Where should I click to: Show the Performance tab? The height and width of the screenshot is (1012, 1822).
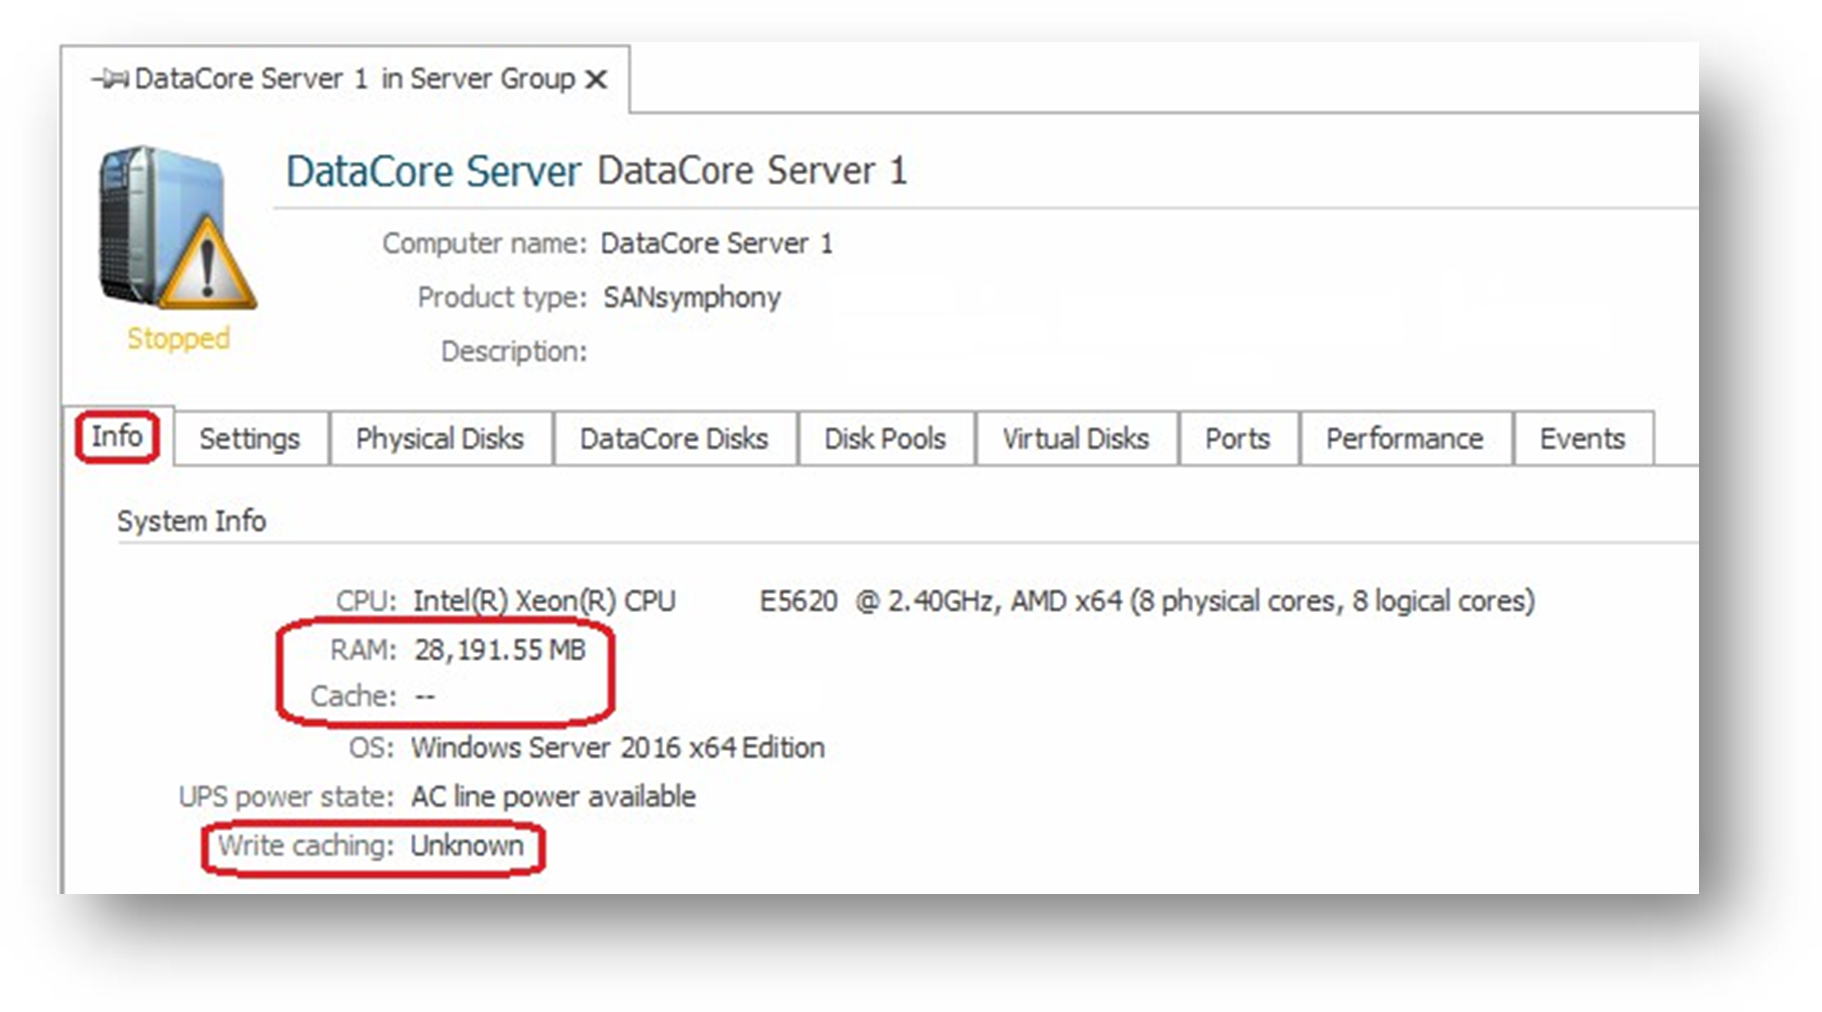click(1404, 439)
